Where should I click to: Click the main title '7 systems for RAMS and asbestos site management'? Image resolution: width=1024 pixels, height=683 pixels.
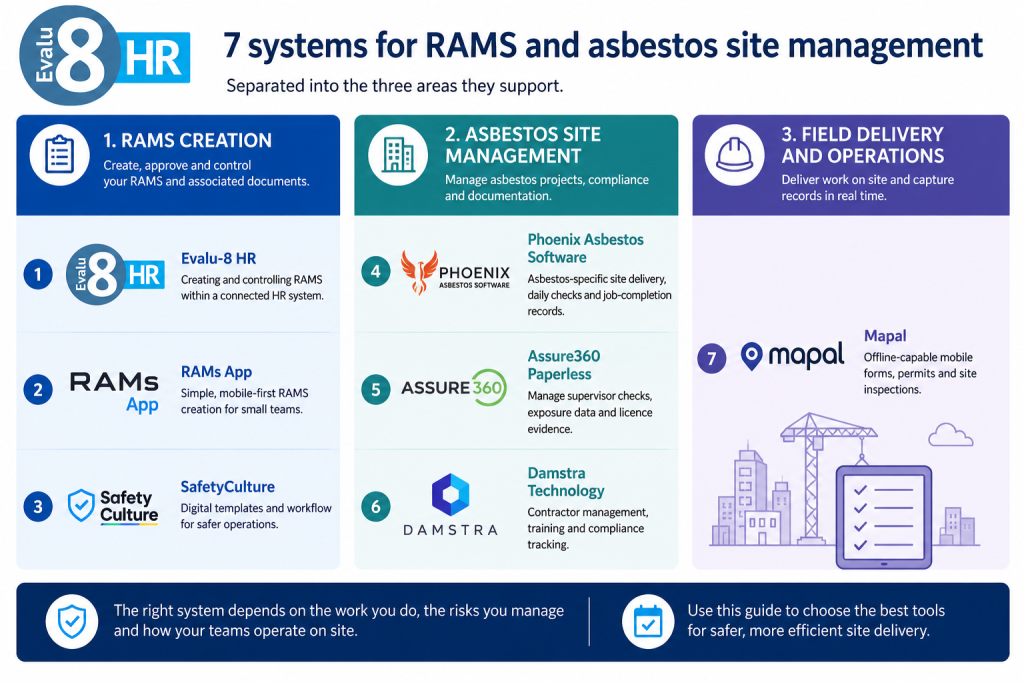click(x=603, y=46)
